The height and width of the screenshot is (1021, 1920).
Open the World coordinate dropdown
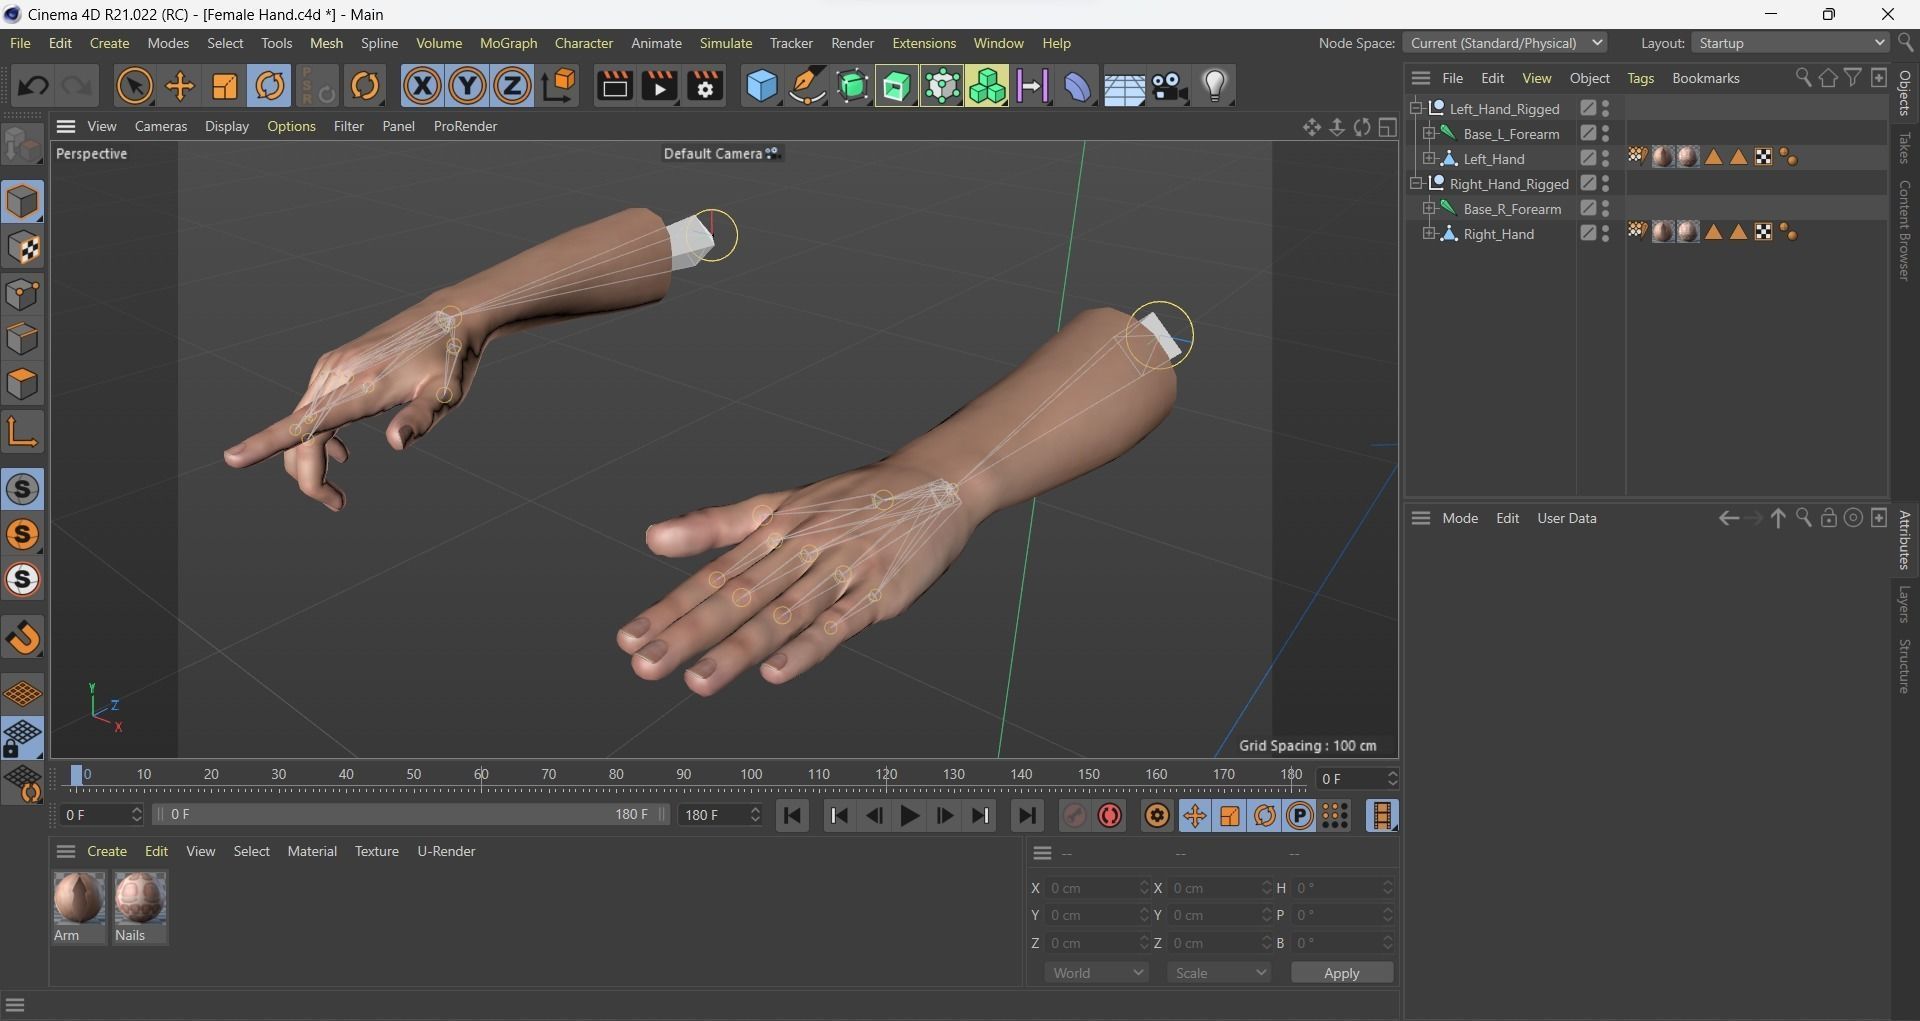pyautogui.click(x=1097, y=973)
